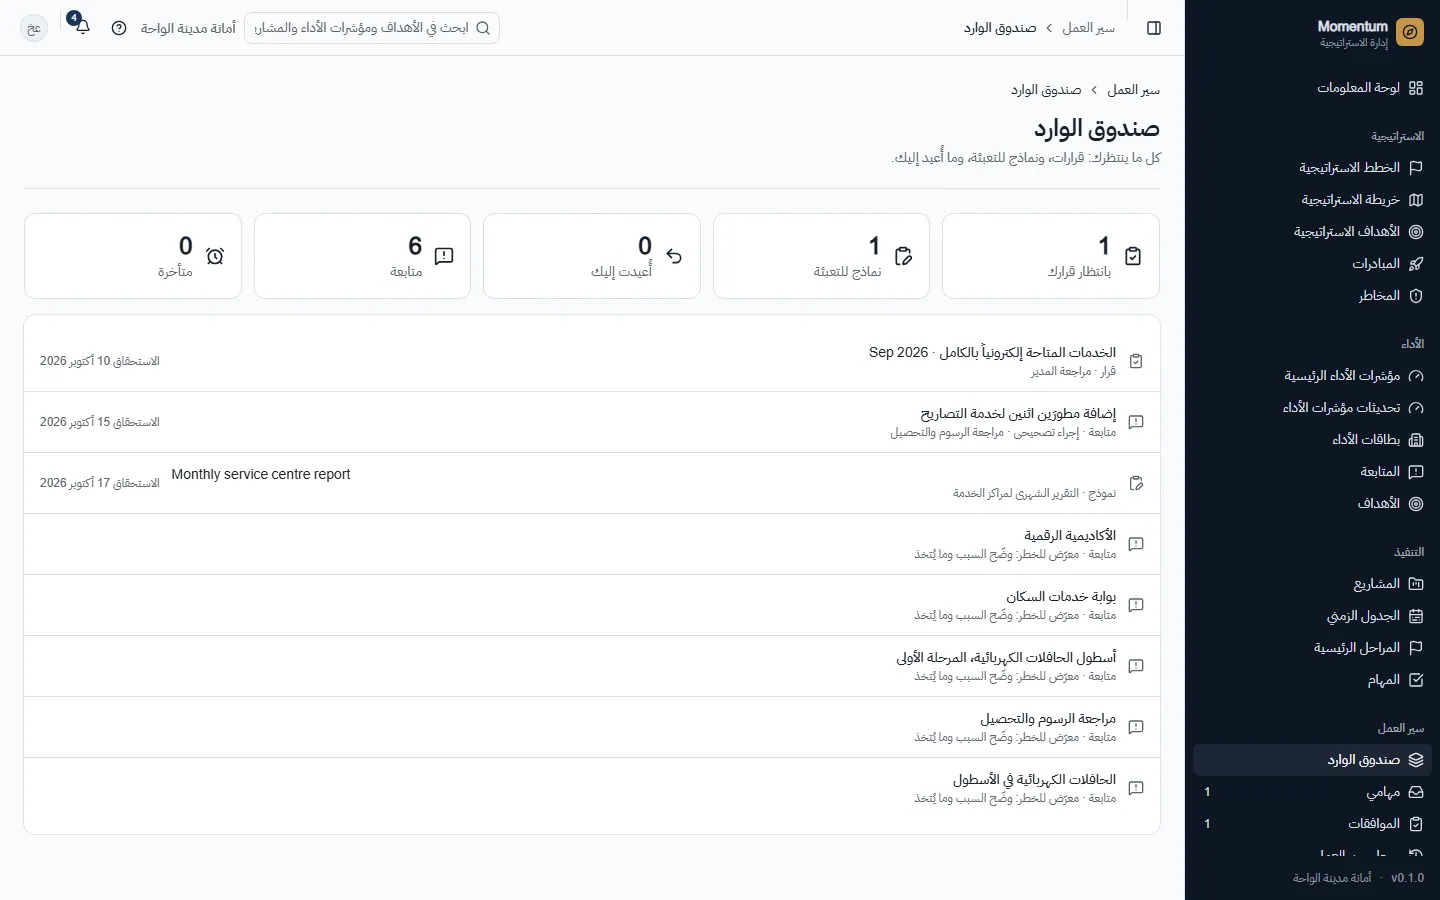This screenshot has width=1440, height=900.
Task: Click the rocket icon beside المبادرات
Action: (x=1416, y=264)
